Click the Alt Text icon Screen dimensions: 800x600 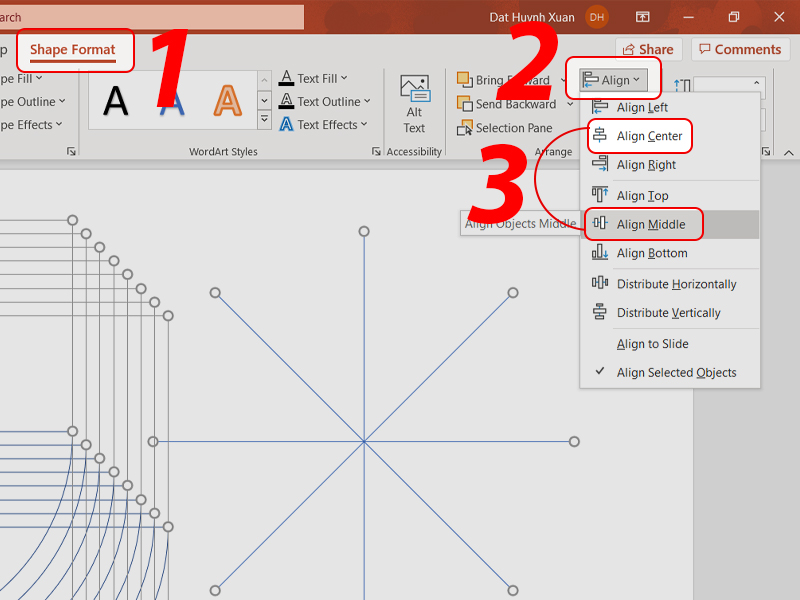pyautogui.click(x=414, y=88)
